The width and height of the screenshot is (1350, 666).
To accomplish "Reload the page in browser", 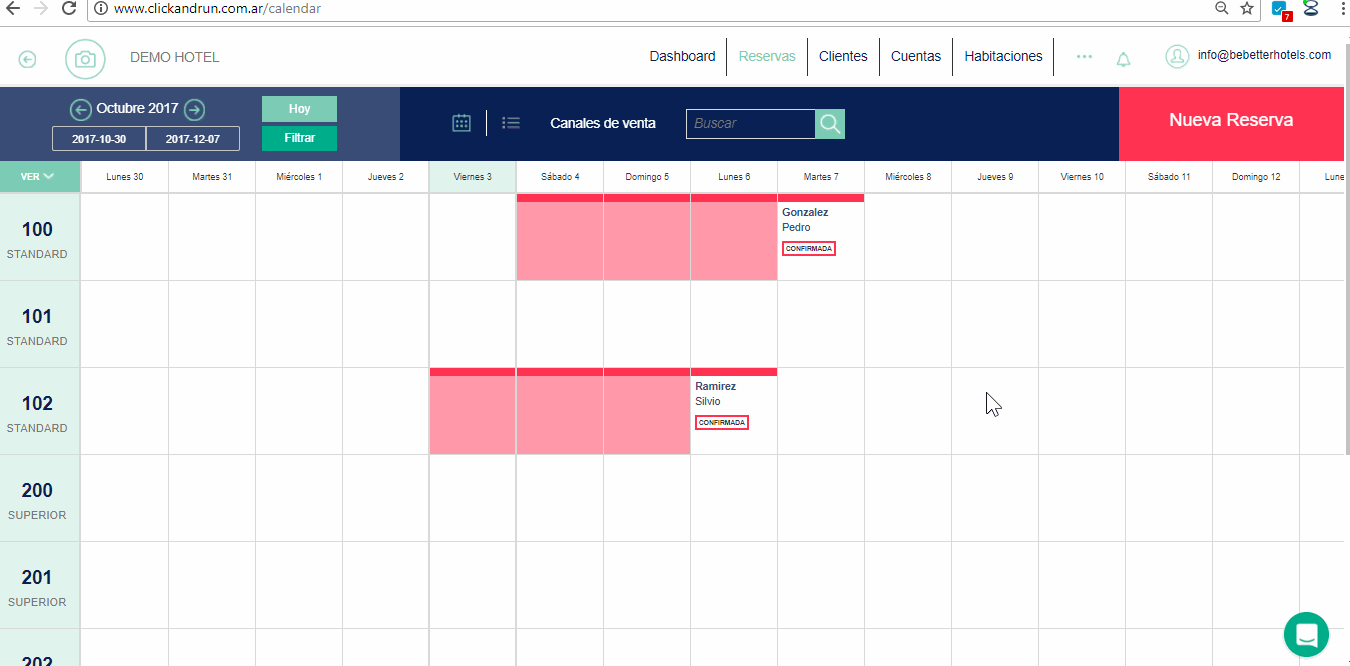I will click(69, 8).
